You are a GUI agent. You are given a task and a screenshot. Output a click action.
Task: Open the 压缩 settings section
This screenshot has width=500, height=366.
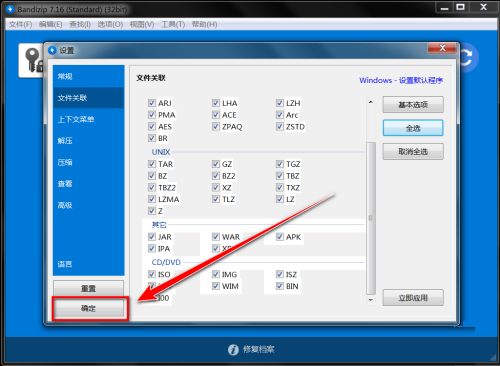click(88, 162)
